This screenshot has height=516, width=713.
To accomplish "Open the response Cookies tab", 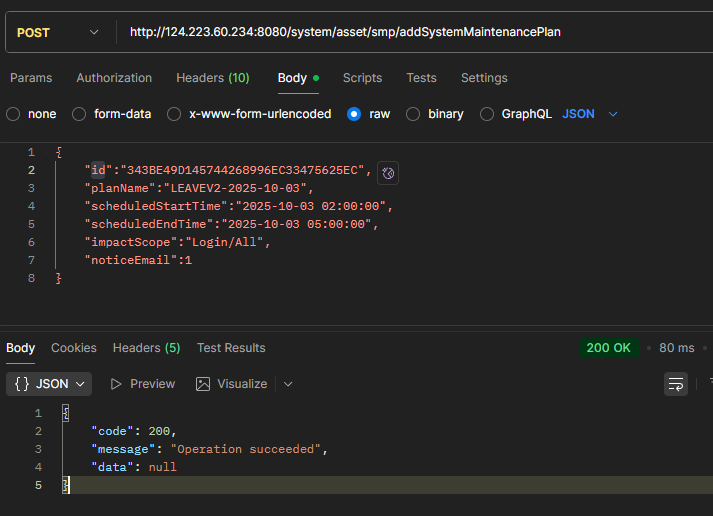I will tap(74, 348).
